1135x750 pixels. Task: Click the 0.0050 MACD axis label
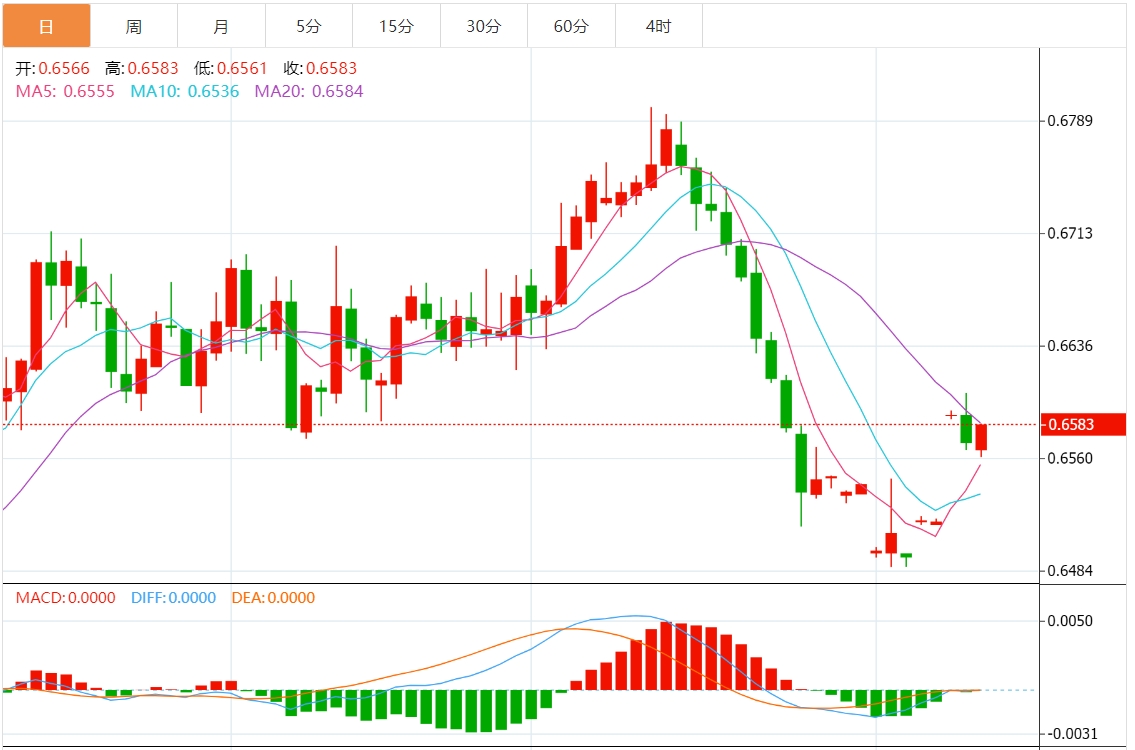[x=1071, y=620]
